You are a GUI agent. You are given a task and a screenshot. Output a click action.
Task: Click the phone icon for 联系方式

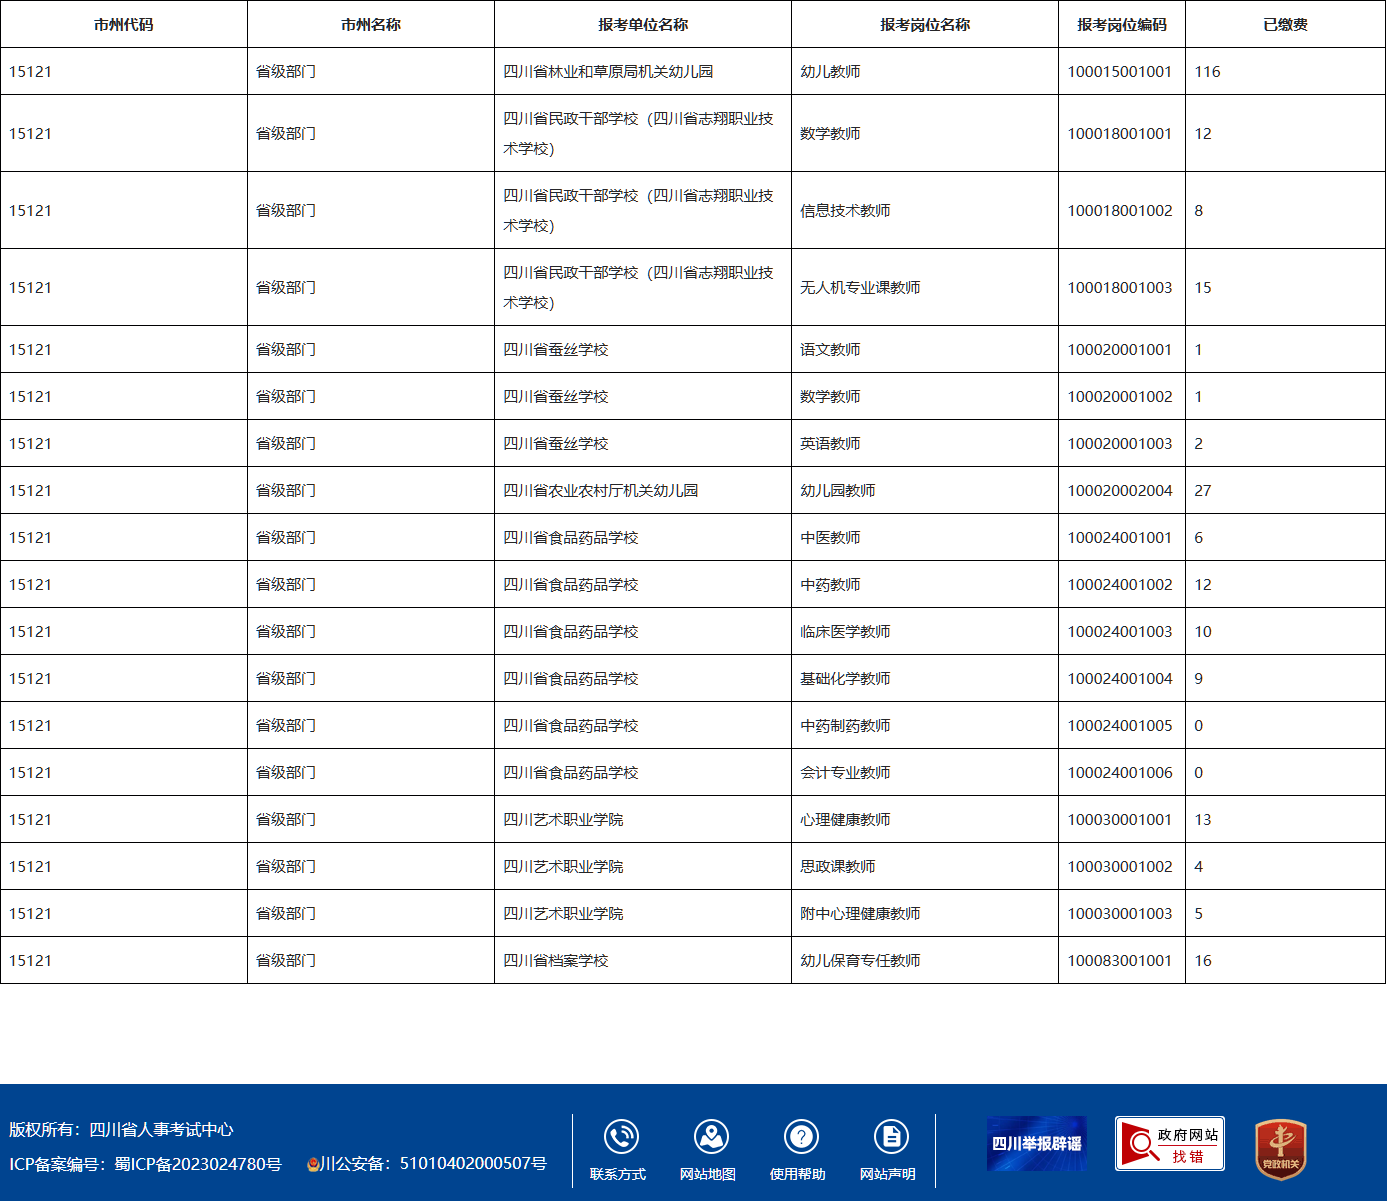click(621, 1137)
